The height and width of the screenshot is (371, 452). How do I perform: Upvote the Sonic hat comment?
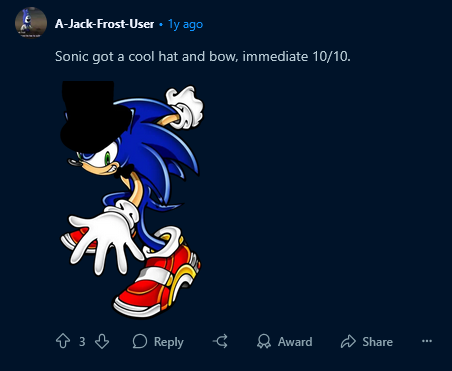(x=63, y=341)
